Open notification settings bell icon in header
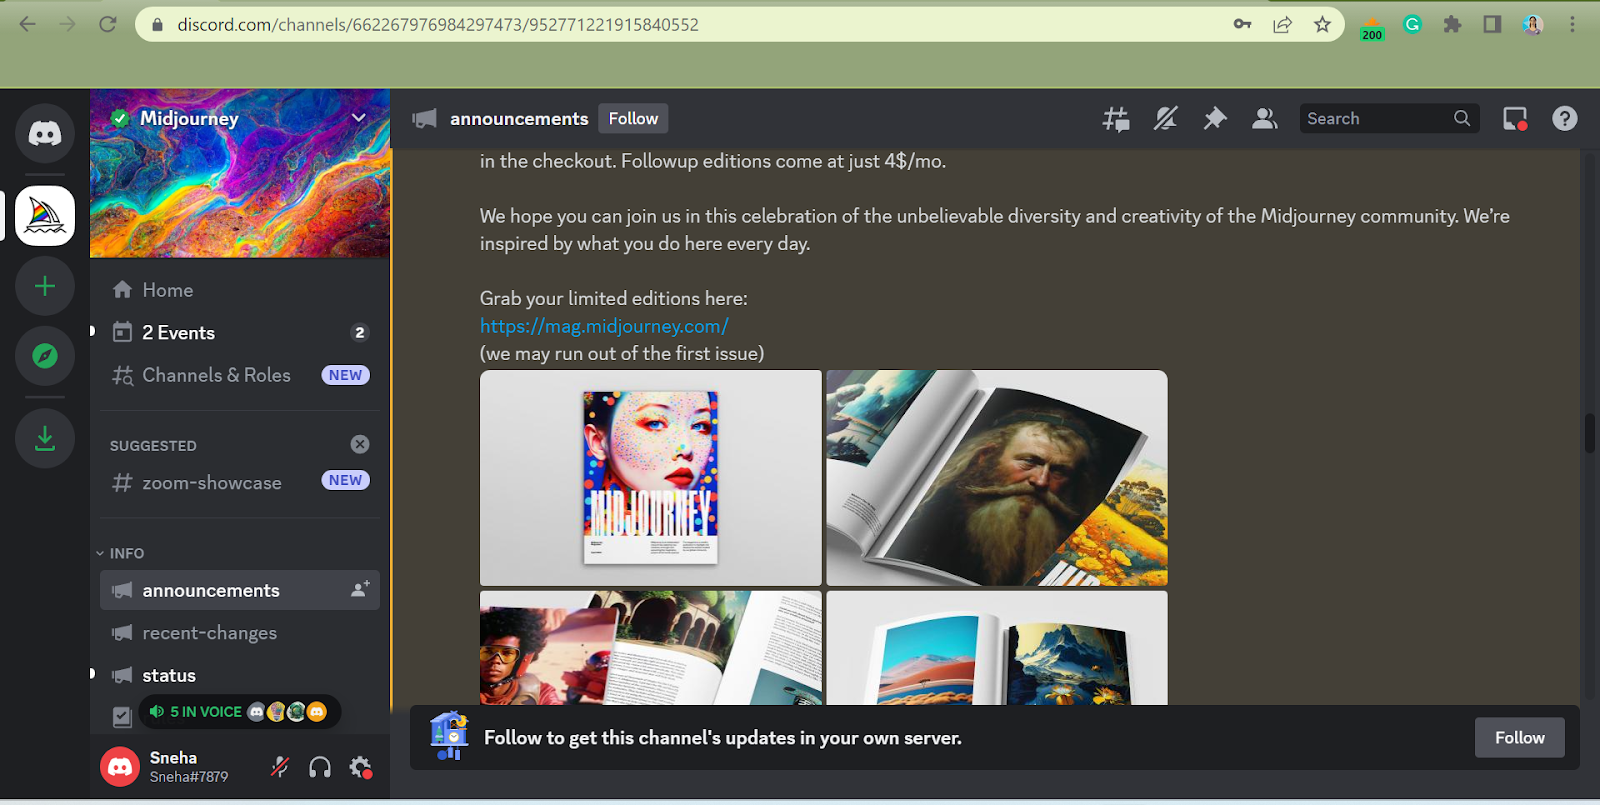 point(1165,119)
